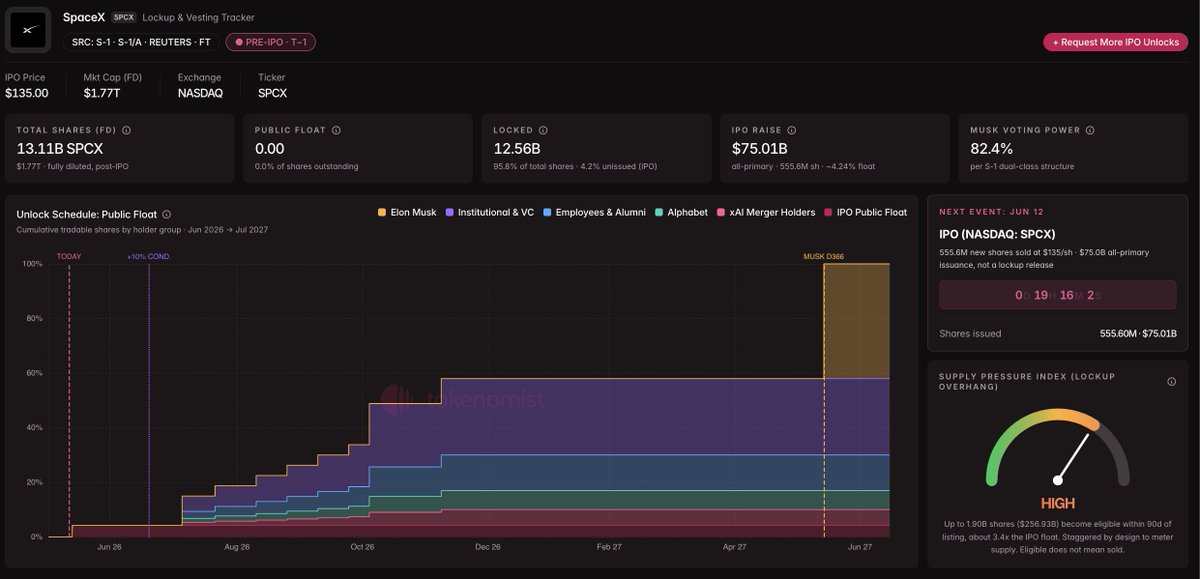Viewport: 1200px width, 579px height.
Task: Click Request More IPO Unlocks button
Action: coord(1117,42)
